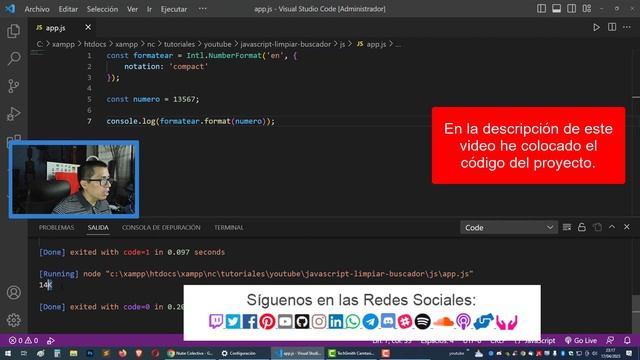The image size is (640, 360).
Task: Open the Run and Debug view
Action: click(x=13, y=114)
